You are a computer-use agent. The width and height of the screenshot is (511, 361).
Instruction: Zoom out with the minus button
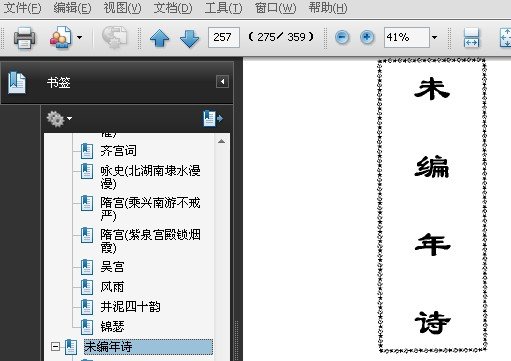[x=342, y=37]
